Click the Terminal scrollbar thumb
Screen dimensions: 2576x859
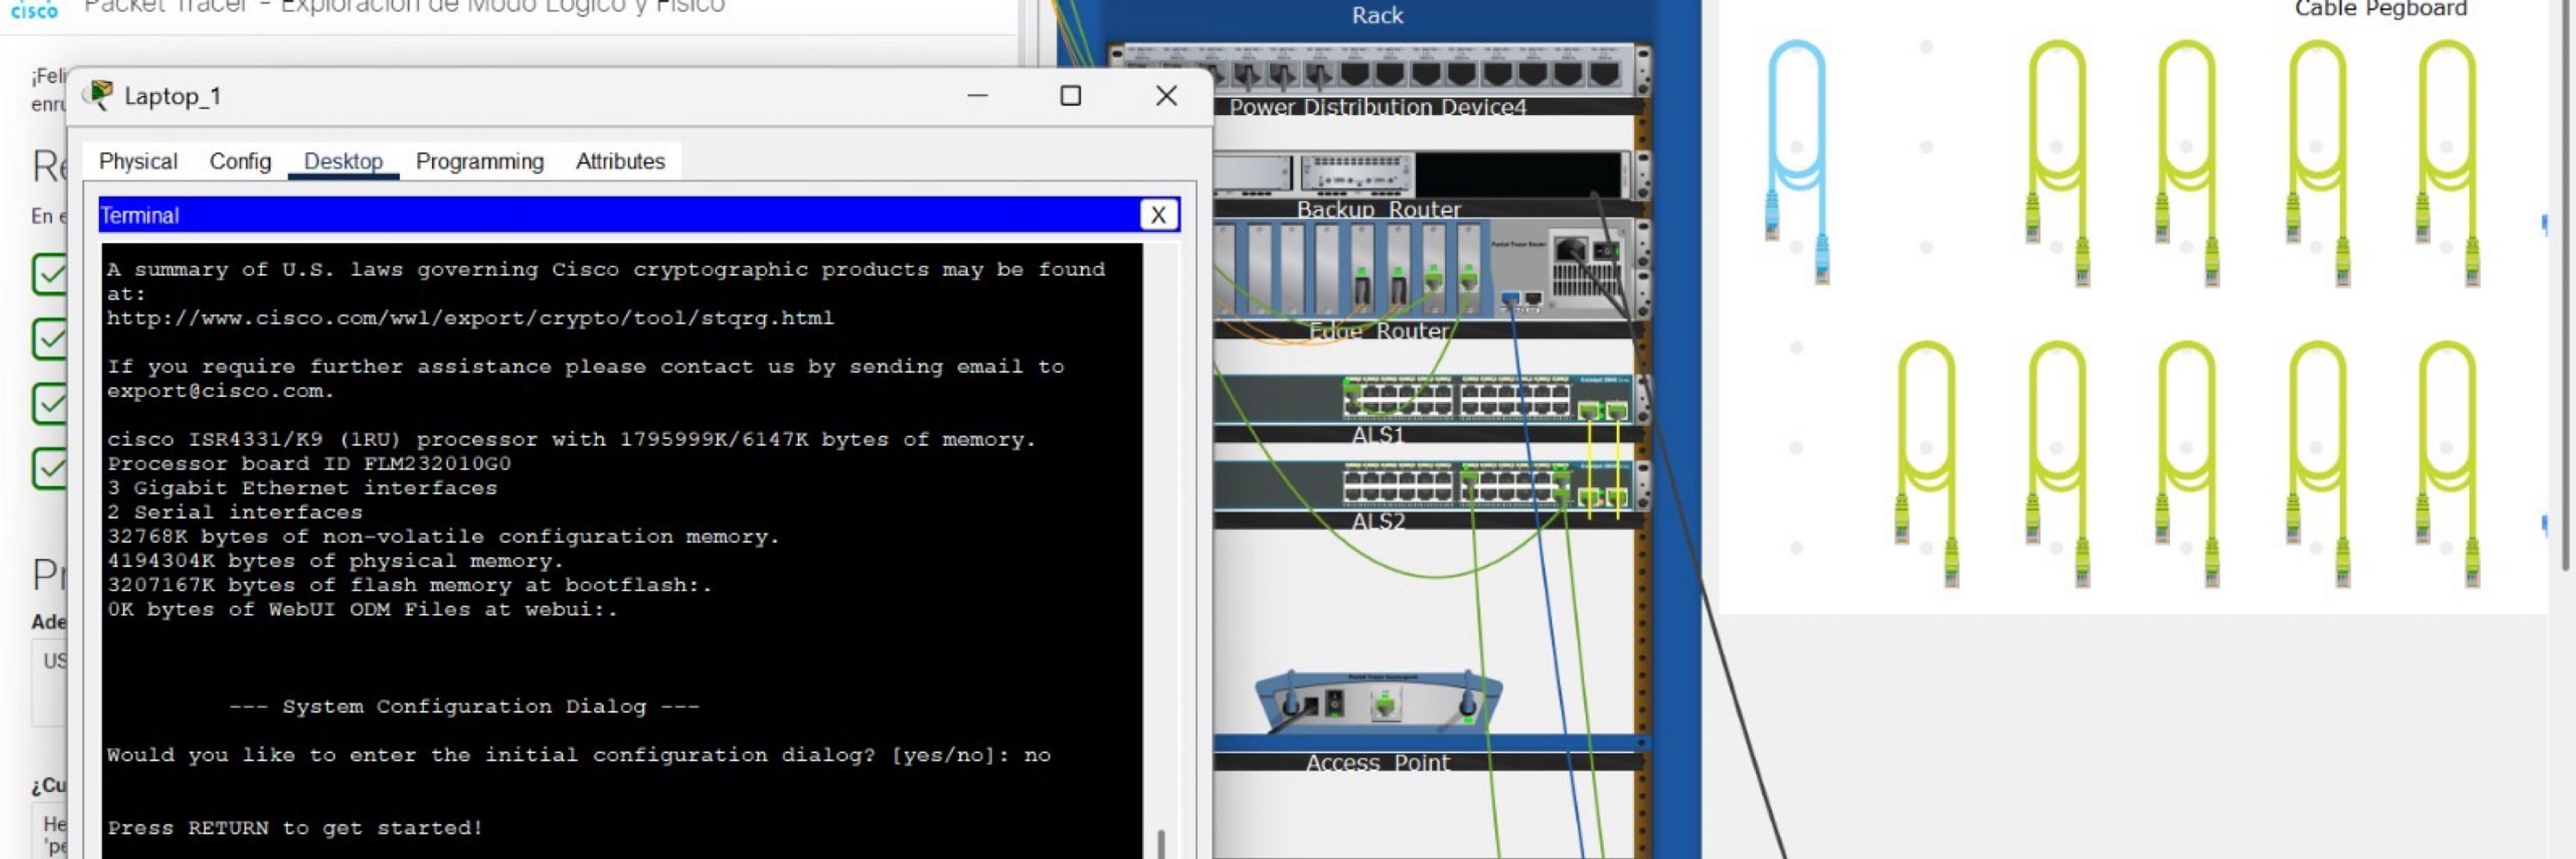pyautogui.click(x=1160, y=844)
